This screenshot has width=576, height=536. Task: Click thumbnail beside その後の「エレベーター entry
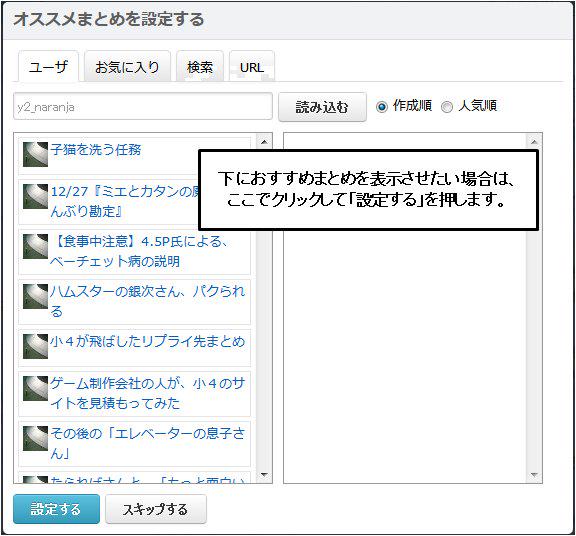(35, 438)
